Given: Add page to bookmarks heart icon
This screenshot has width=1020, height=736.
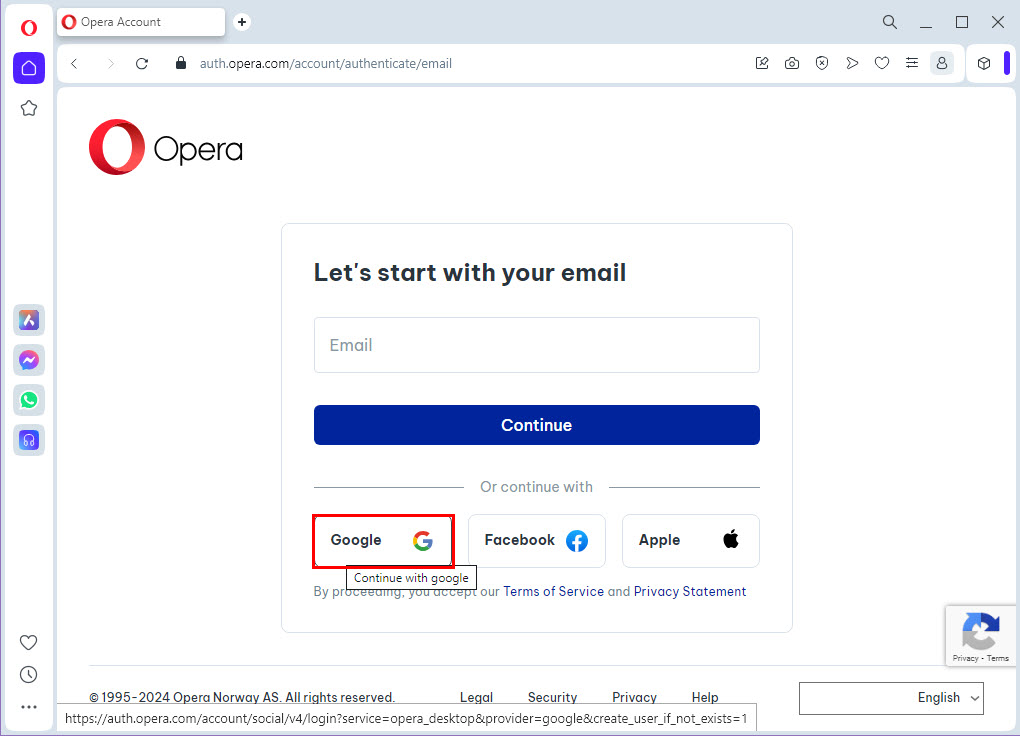Looking at the screenshot, I should pyautogui.click(x=882, y=63).
